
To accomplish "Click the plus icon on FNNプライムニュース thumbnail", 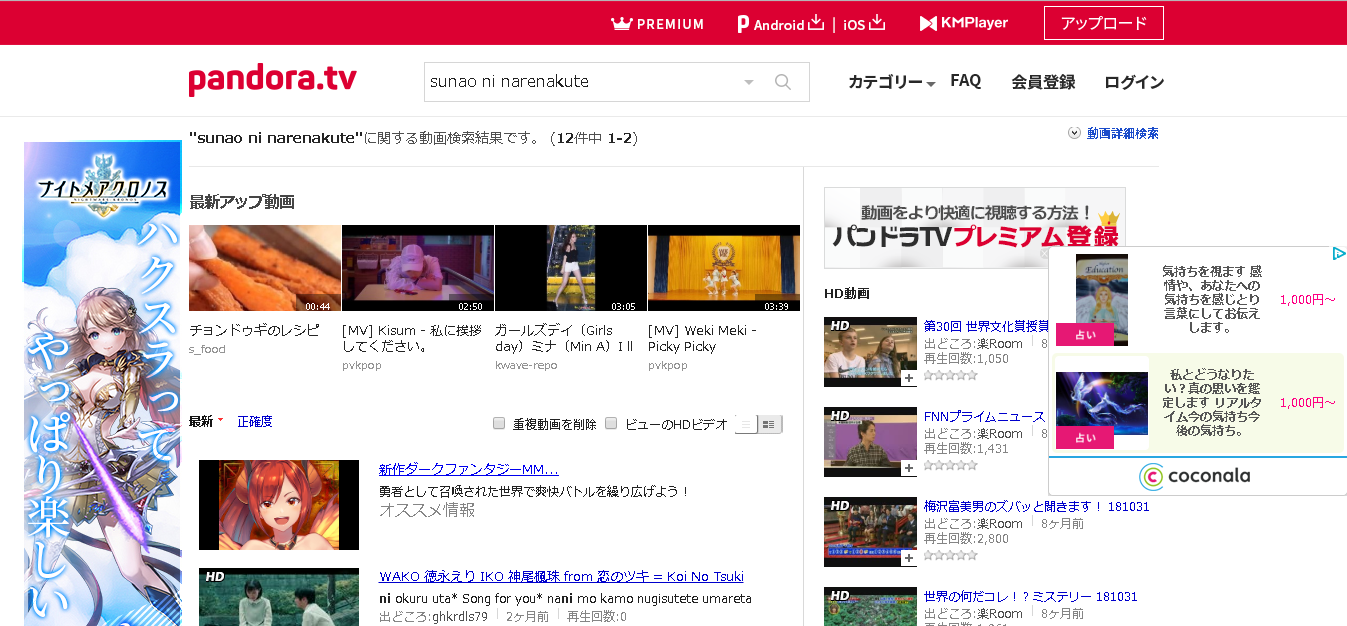I will coord(908,468).
